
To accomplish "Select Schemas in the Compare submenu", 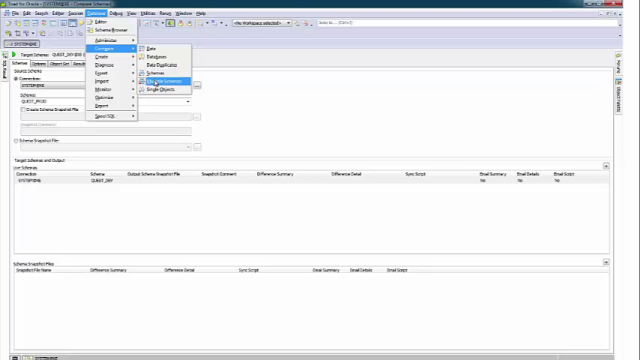I will pyautogui.click(x=164, y=73).
